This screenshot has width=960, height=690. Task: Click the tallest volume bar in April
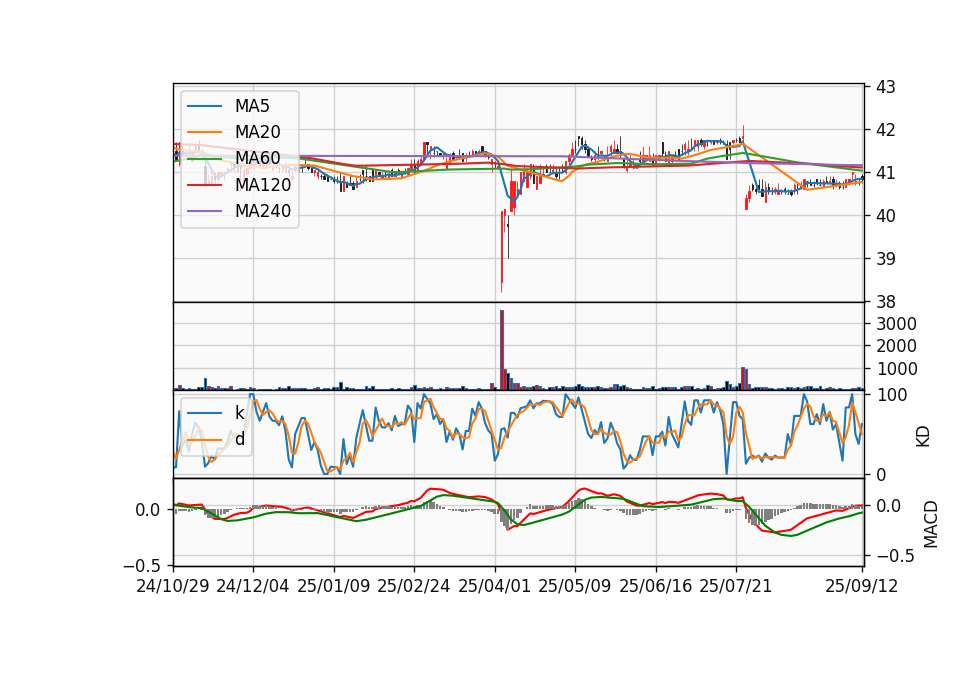pyautogui.click(x=502, y=350)
